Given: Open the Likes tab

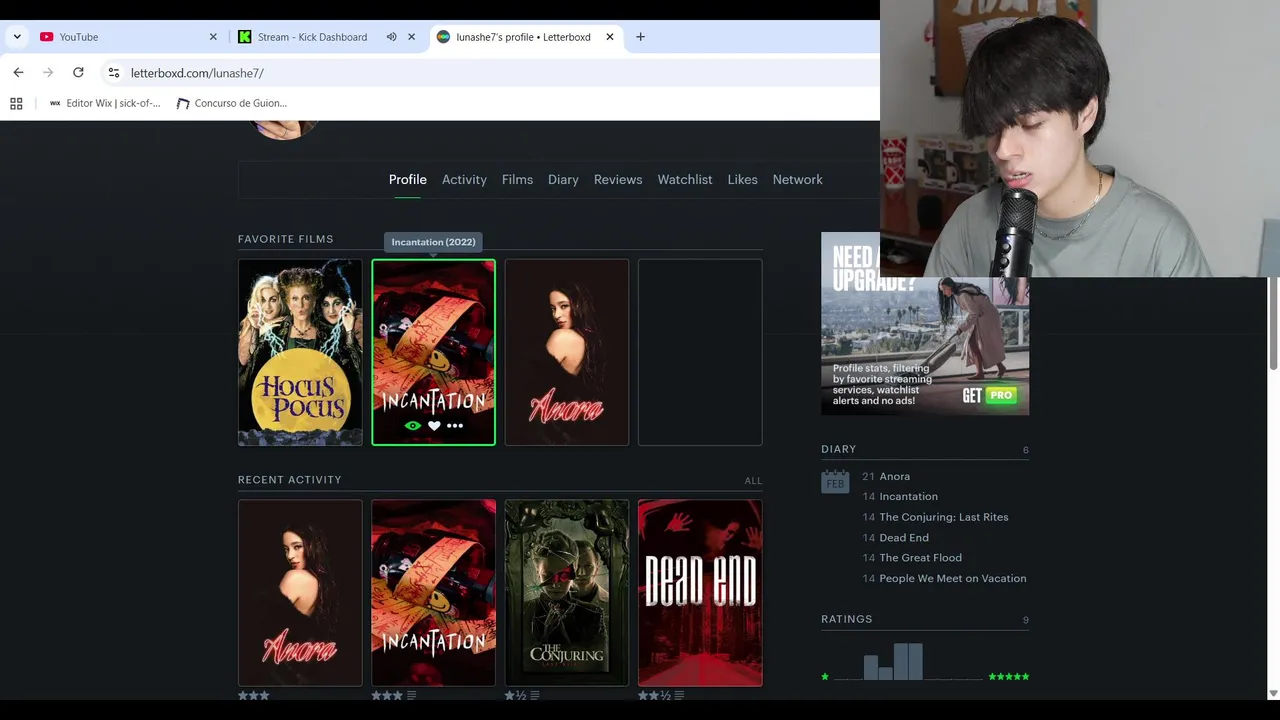Looking at the screenshot, I should pyautogui.click(x=742, y=180).
